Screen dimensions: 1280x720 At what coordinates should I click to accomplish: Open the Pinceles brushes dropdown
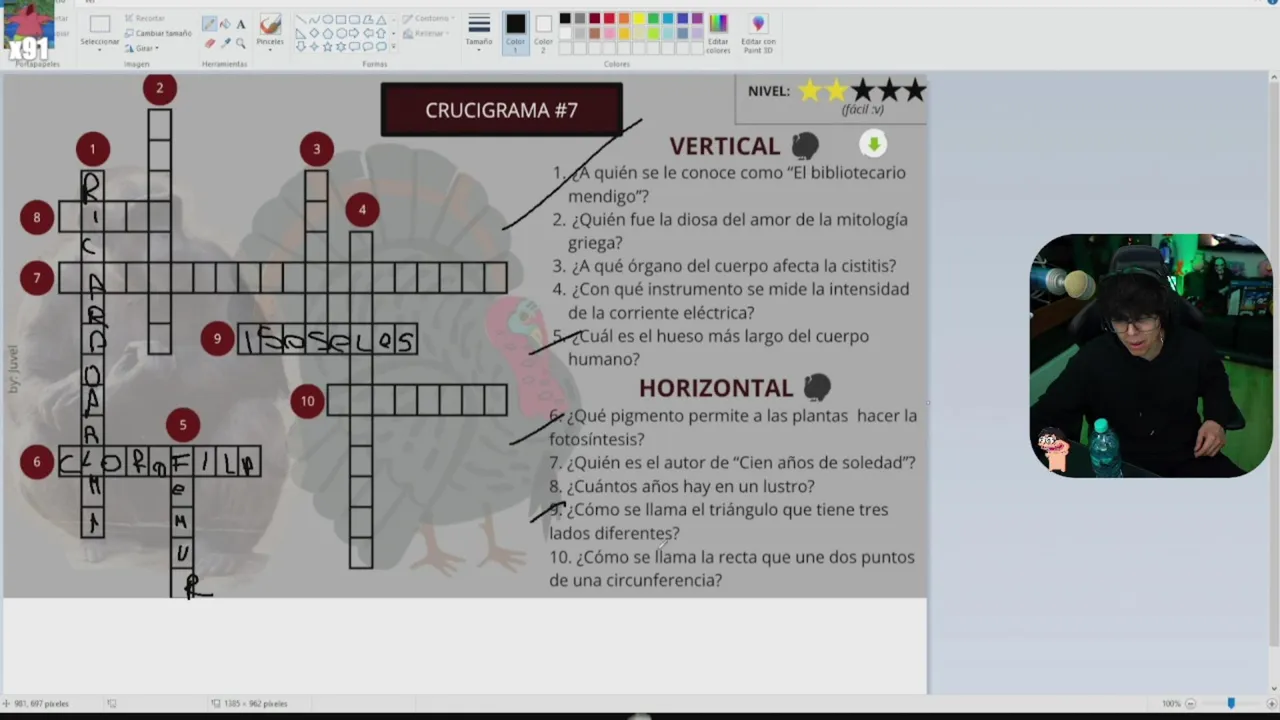coord(270,33)
